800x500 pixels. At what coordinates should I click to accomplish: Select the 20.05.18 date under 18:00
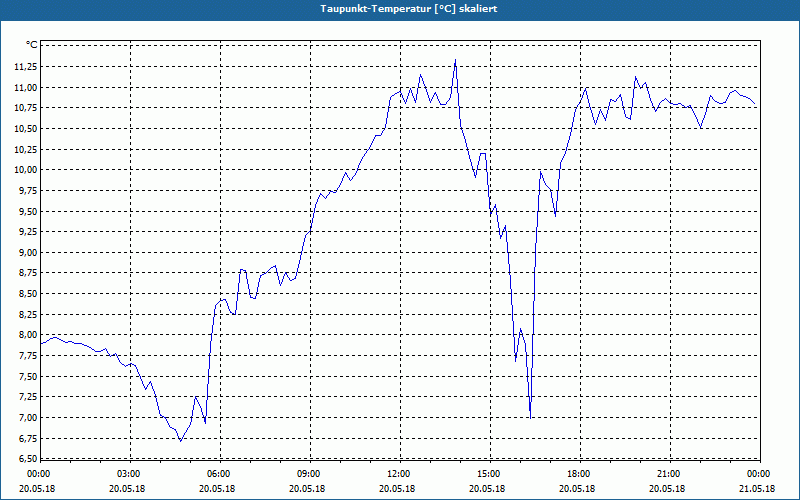(578, 488)
